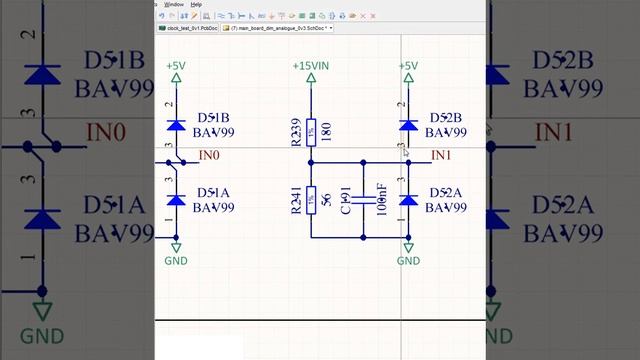Select the last red cross toolbar icon
Image resolution: width=640 pixels, height=360 pixels.
coord(373,16)
